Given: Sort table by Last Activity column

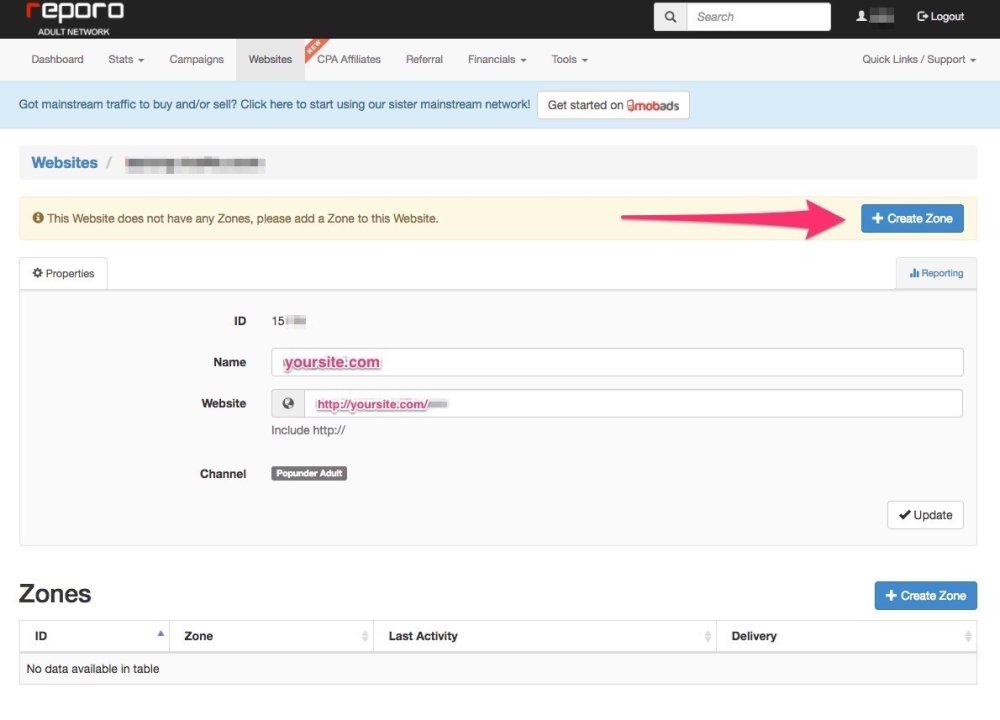Looking at the screenshot, I should (x=545, y=636).
